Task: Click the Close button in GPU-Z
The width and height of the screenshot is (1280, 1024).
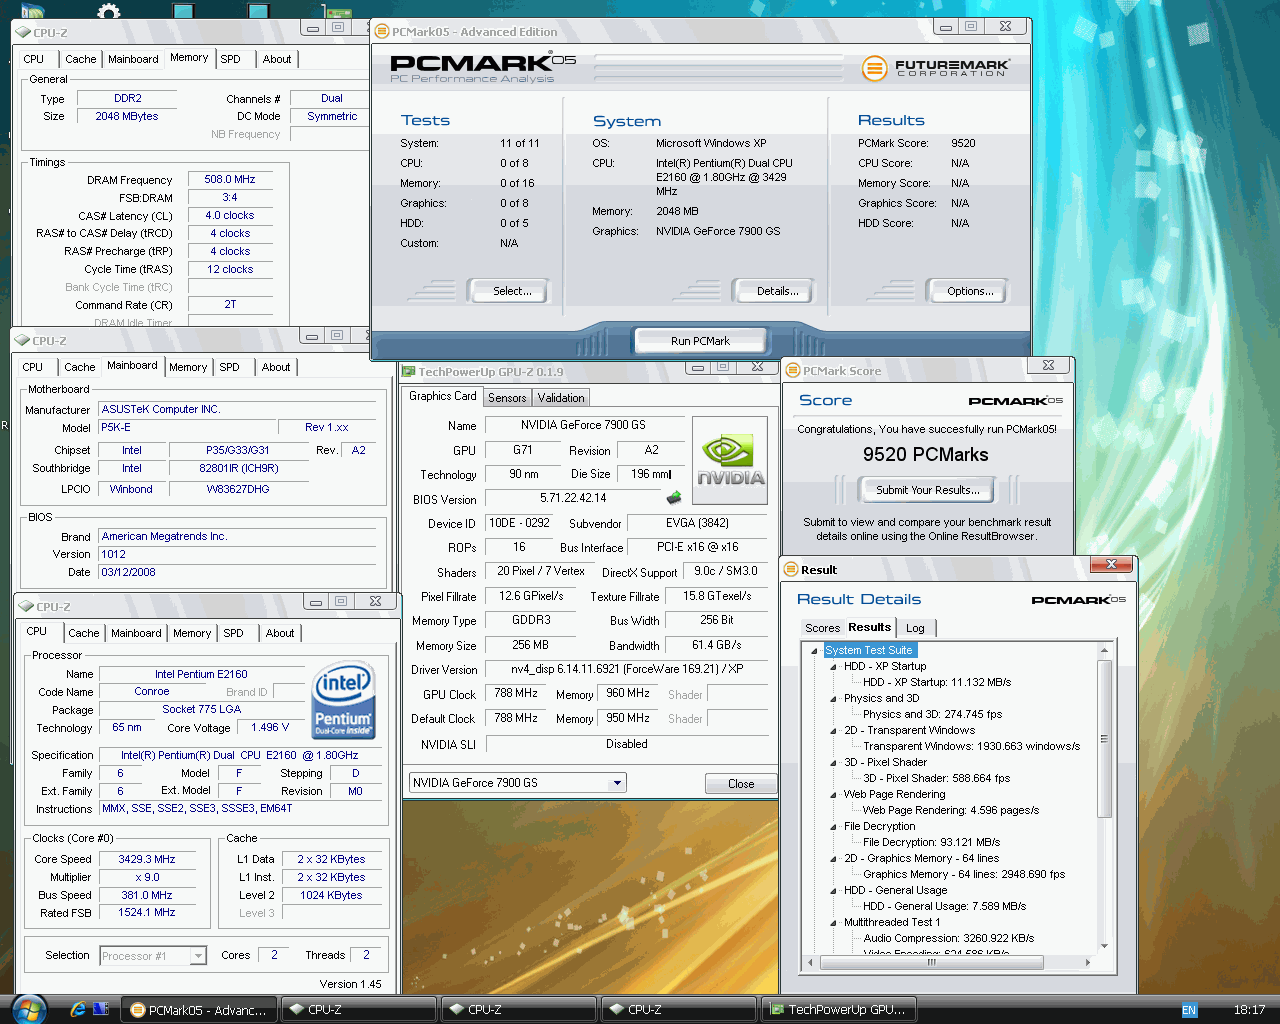Action: (741, 784)
